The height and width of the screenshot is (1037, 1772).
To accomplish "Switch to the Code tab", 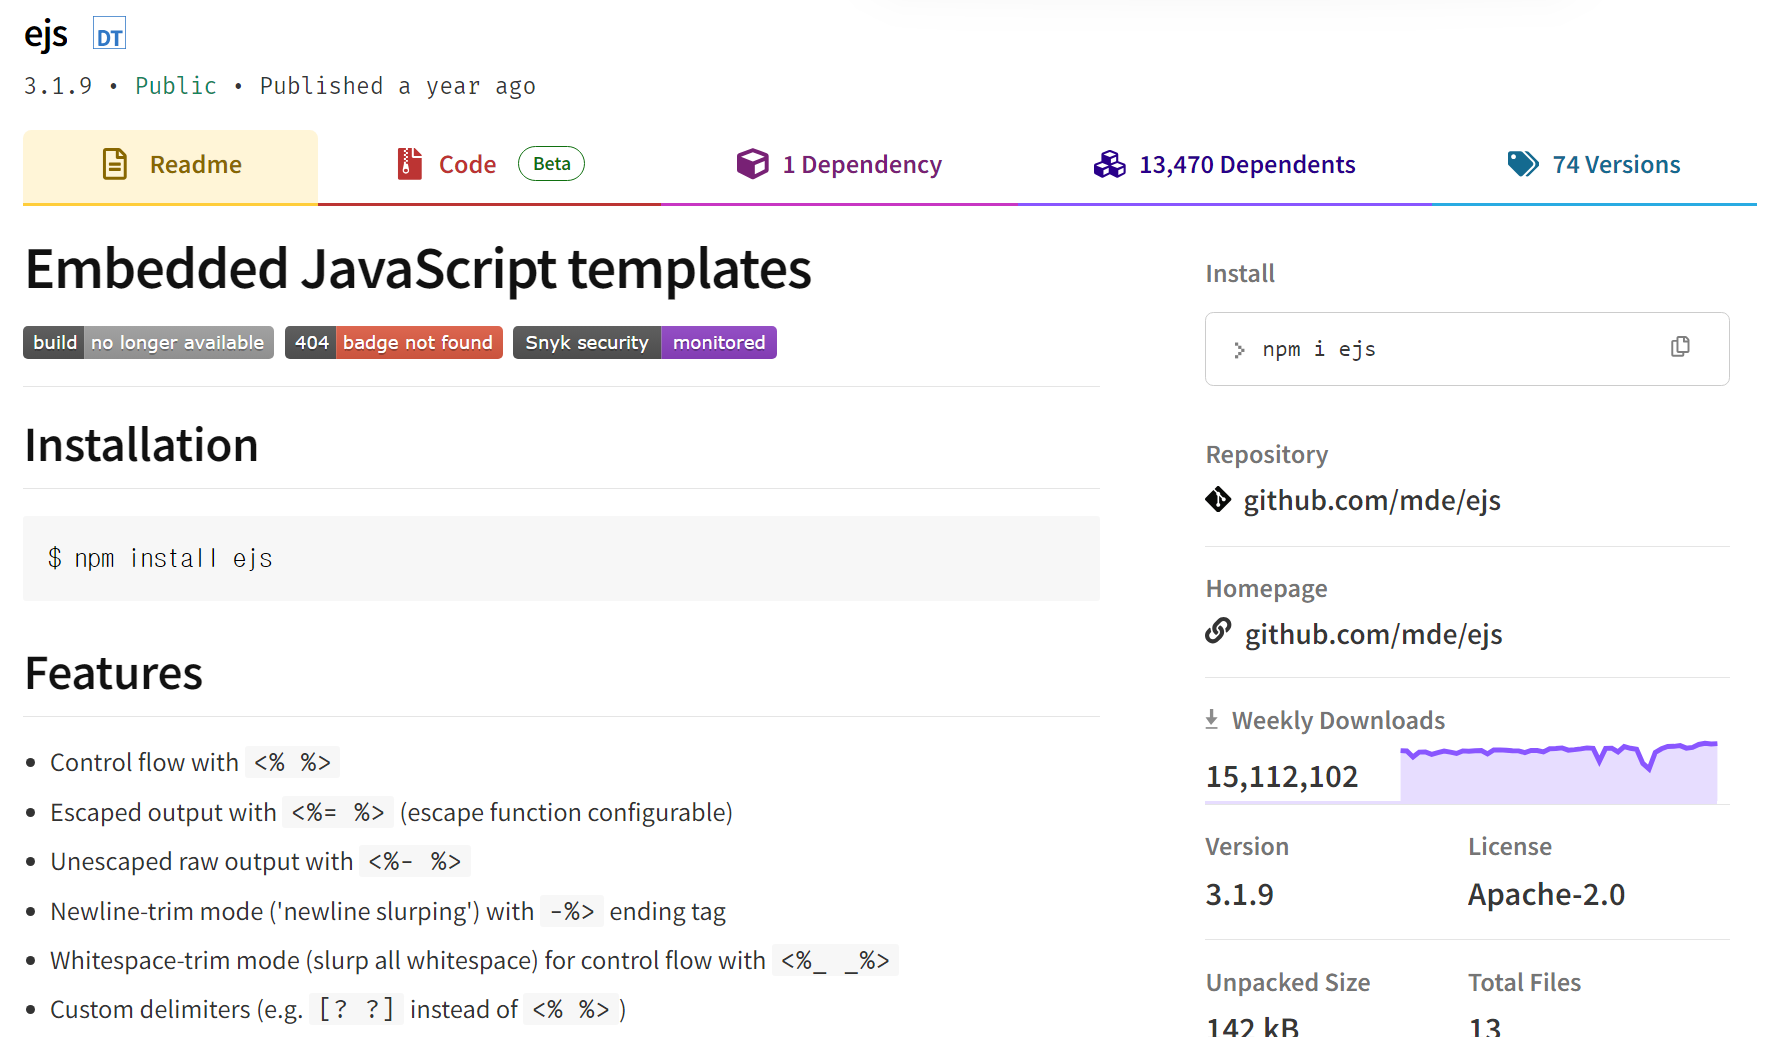I will (490, 166).
